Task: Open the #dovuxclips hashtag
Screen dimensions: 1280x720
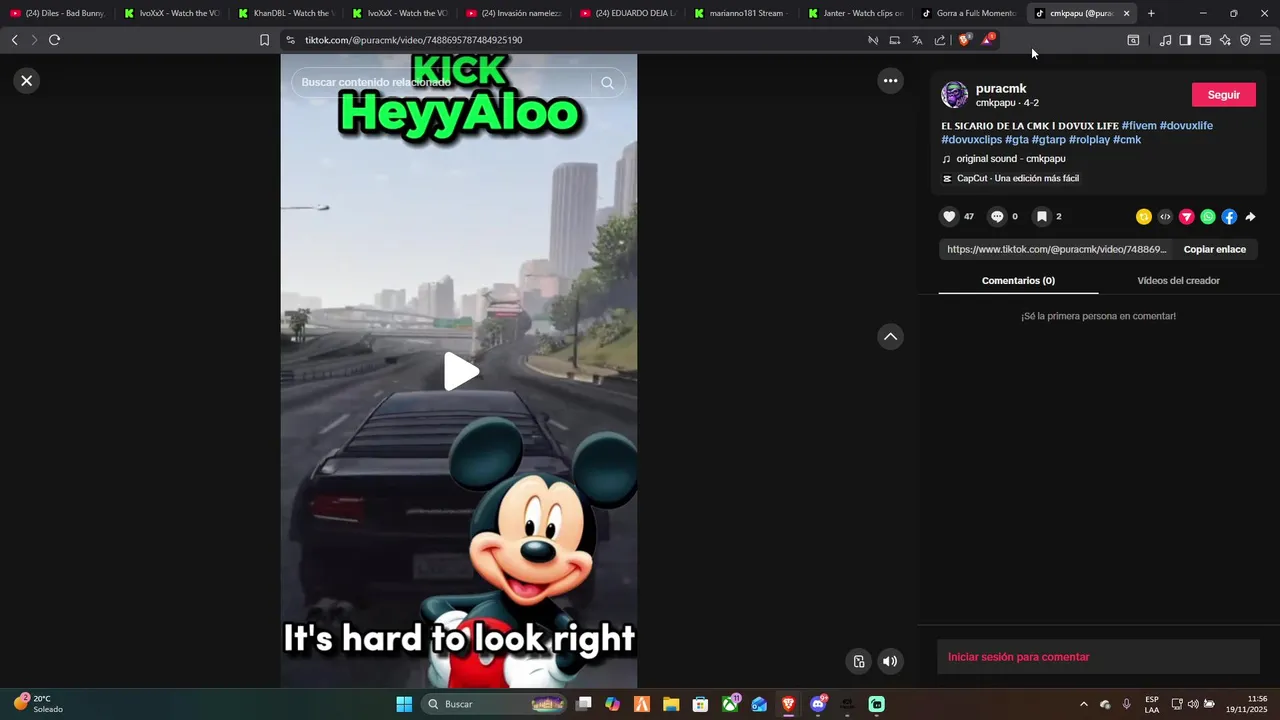Action: coord(971,140)
